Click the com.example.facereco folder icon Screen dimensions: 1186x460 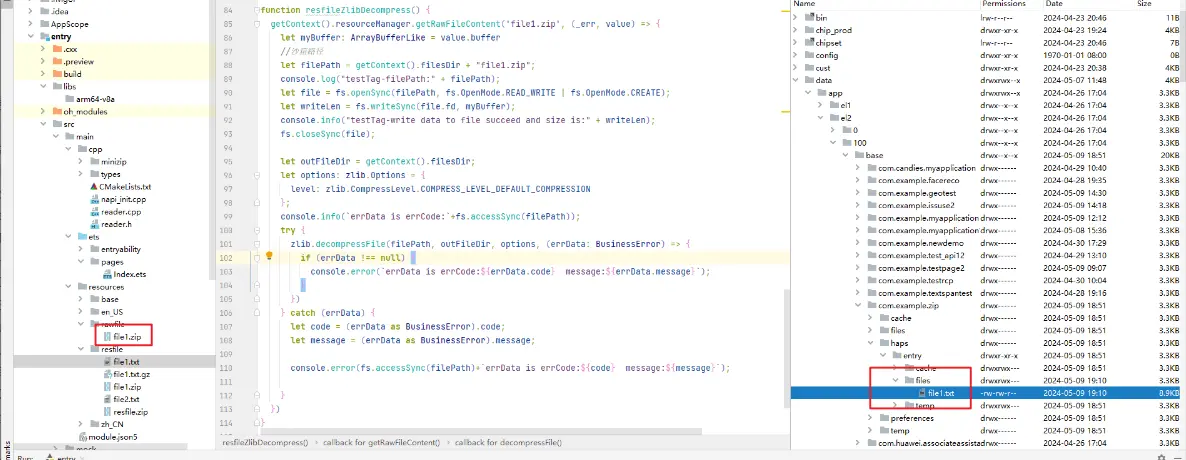click(x=872, y=180)
